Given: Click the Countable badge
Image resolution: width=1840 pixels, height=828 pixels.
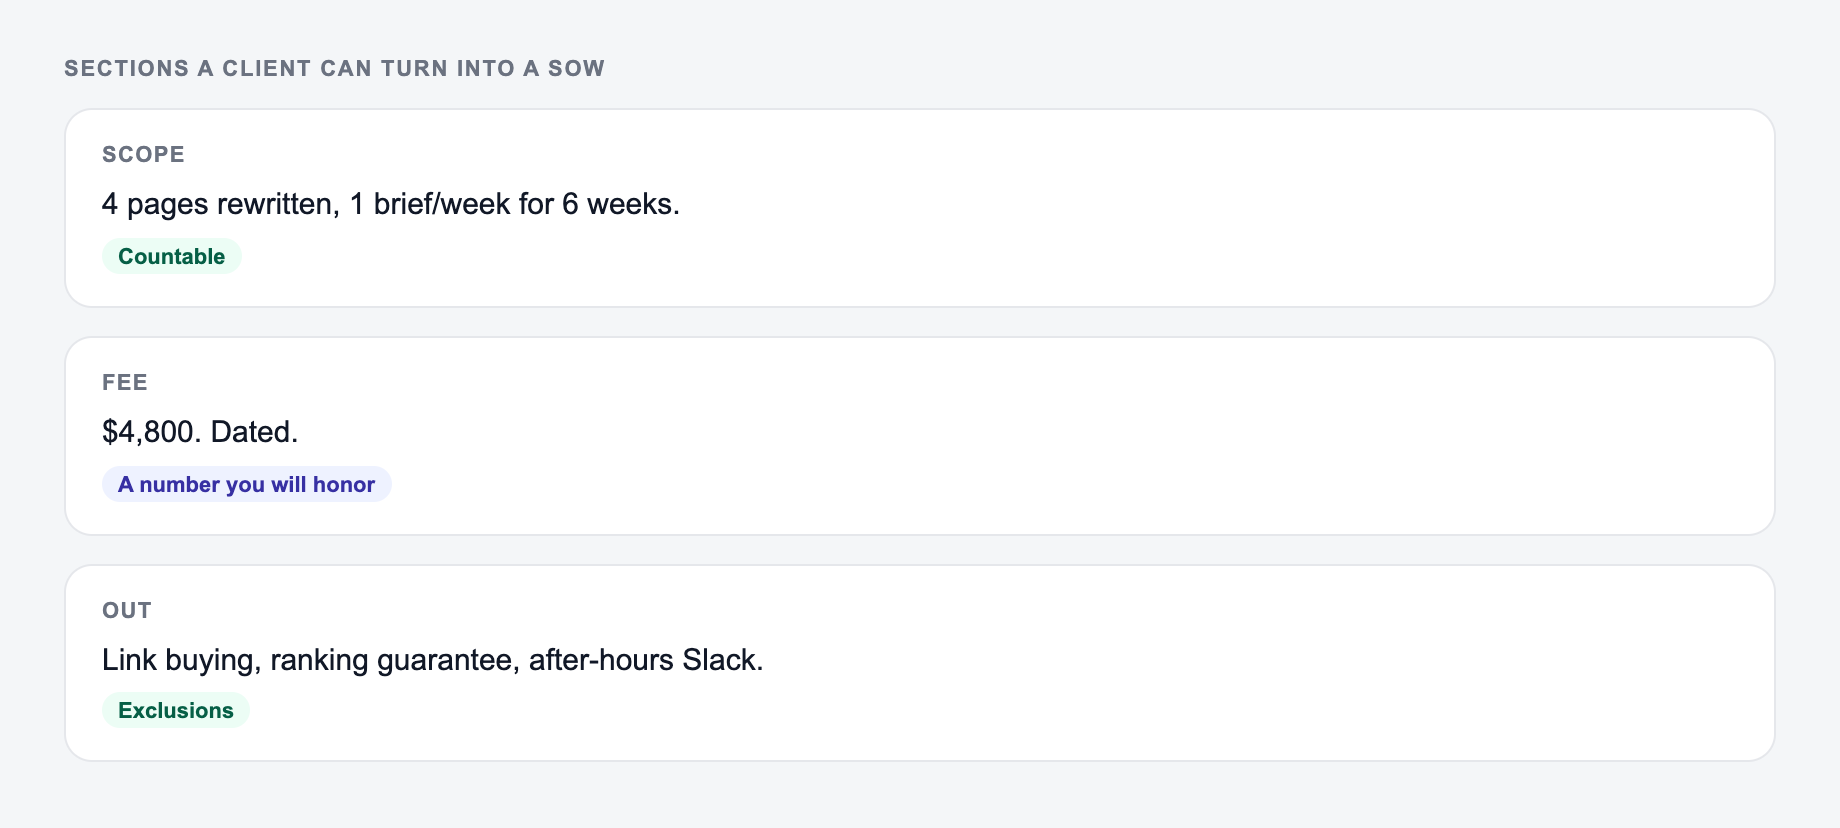Looking at the screenshot, I should coord(171,256).
